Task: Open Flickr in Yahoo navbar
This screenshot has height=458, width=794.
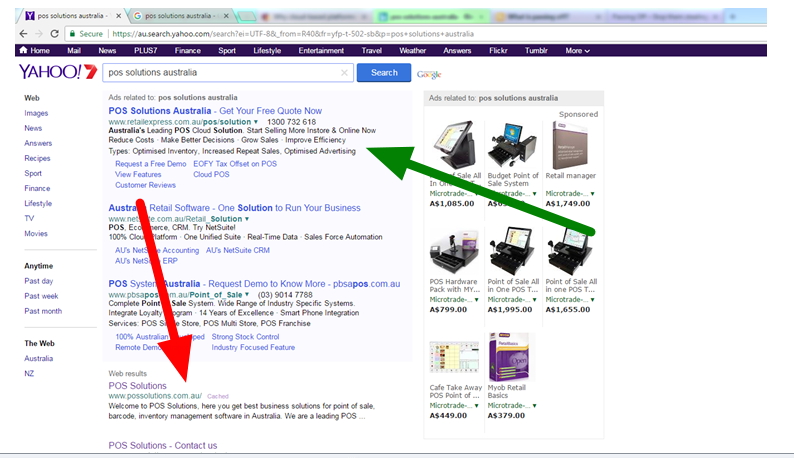Action: click(498, 51)
